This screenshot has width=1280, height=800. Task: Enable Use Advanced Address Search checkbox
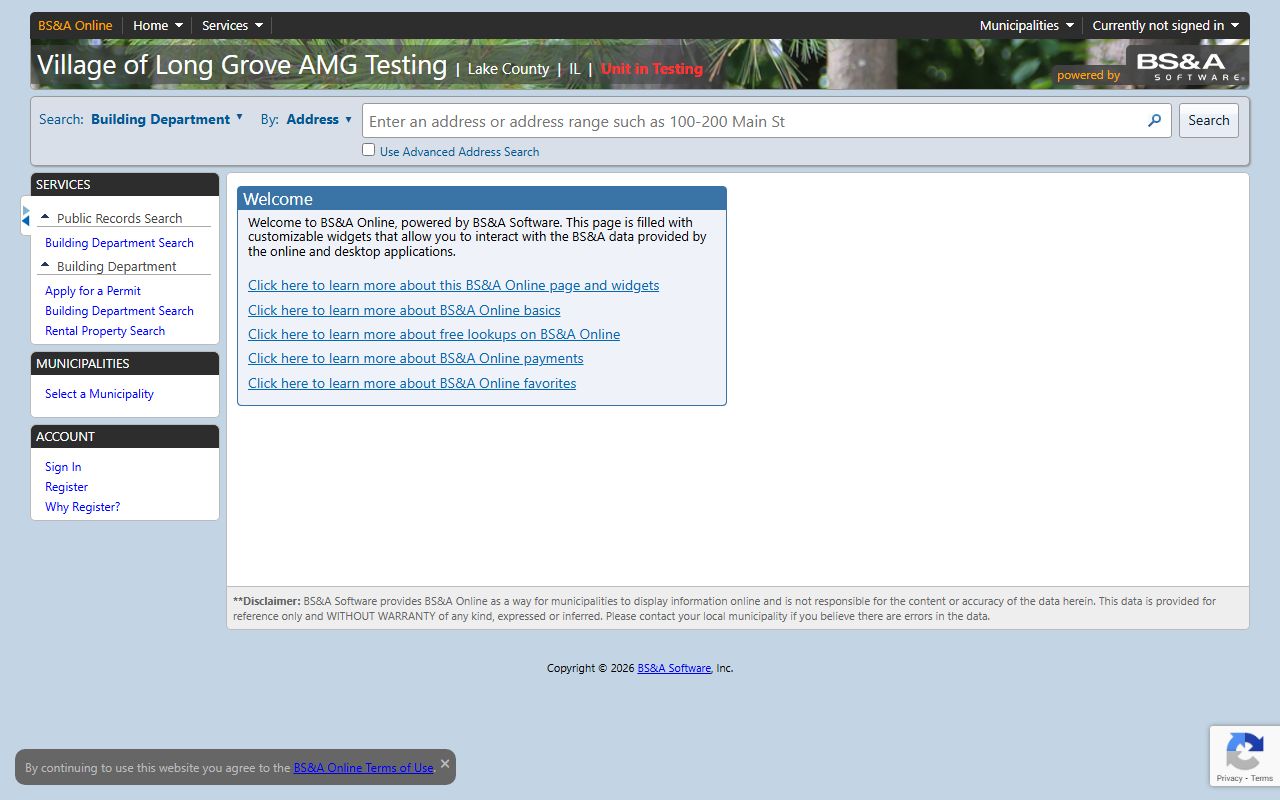tap(369, 150)
